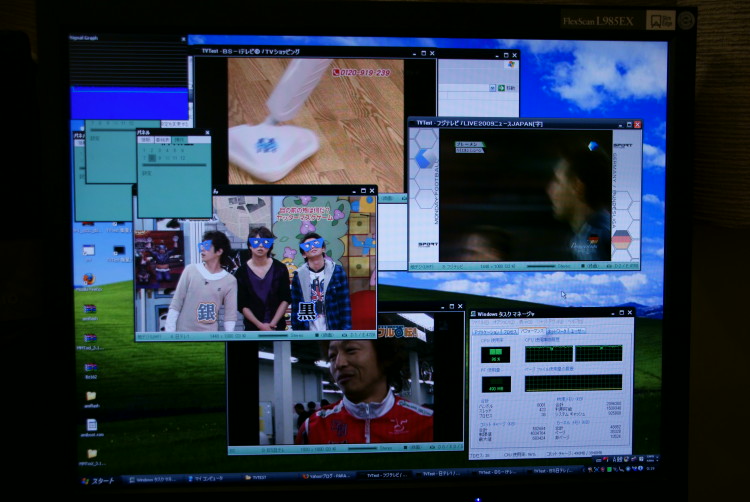
Task: Switch to Windows タスクマネージャ taskbar button
Action: [x=152, y=479]
